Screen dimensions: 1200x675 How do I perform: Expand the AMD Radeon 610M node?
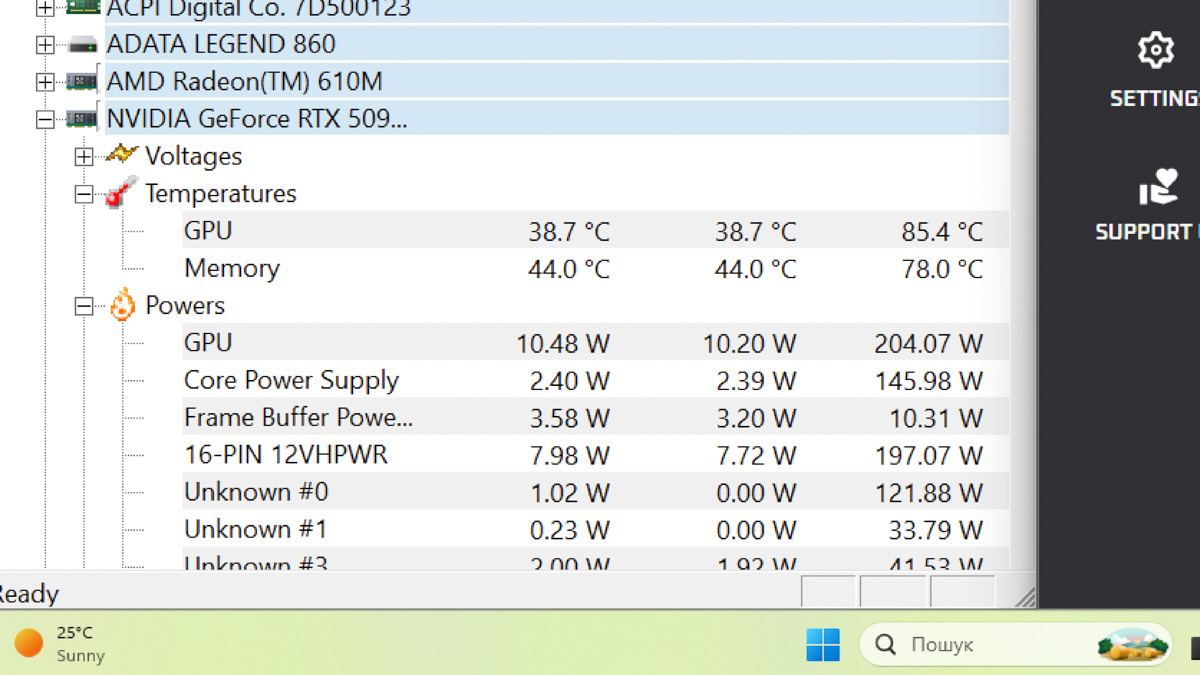click(45, 82)
